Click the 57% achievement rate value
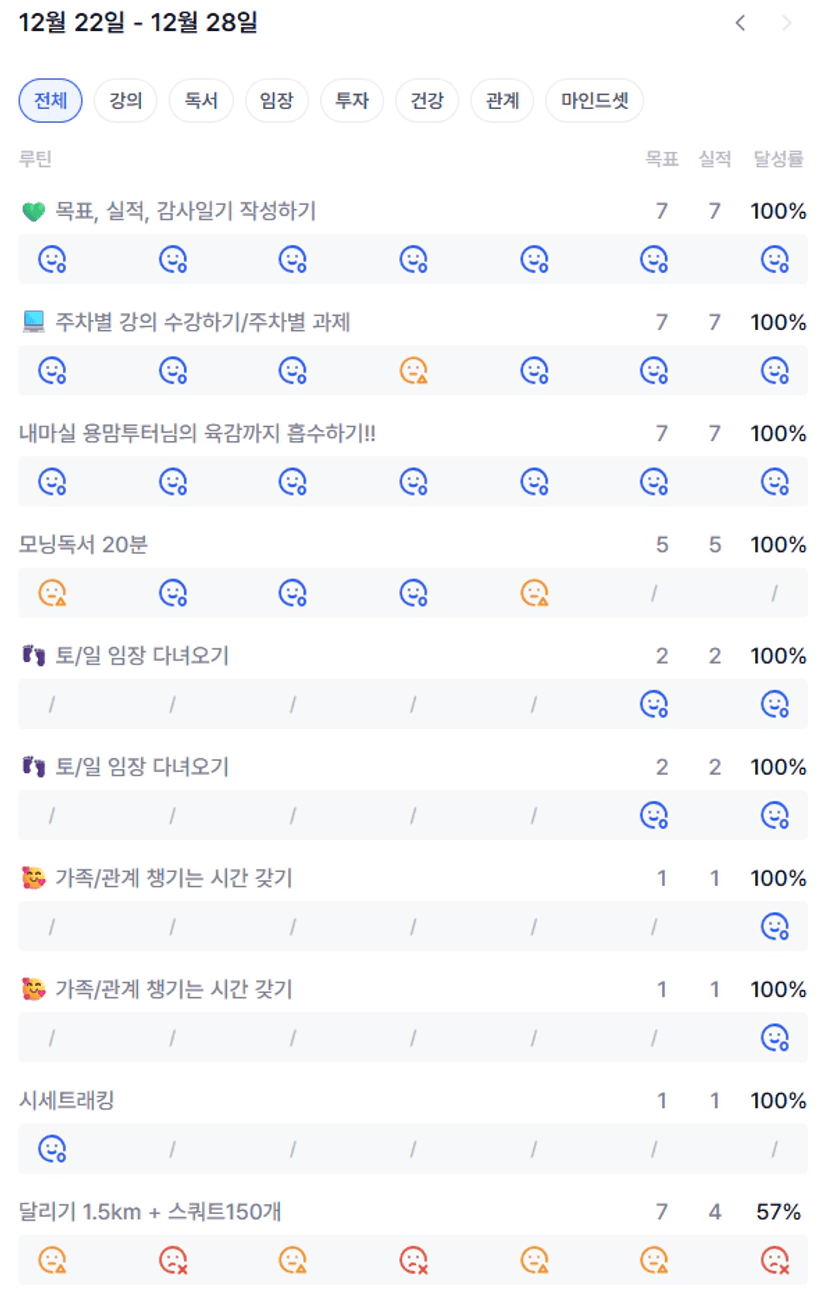This screenshot has width=827, height=1297. (778, 1212)
